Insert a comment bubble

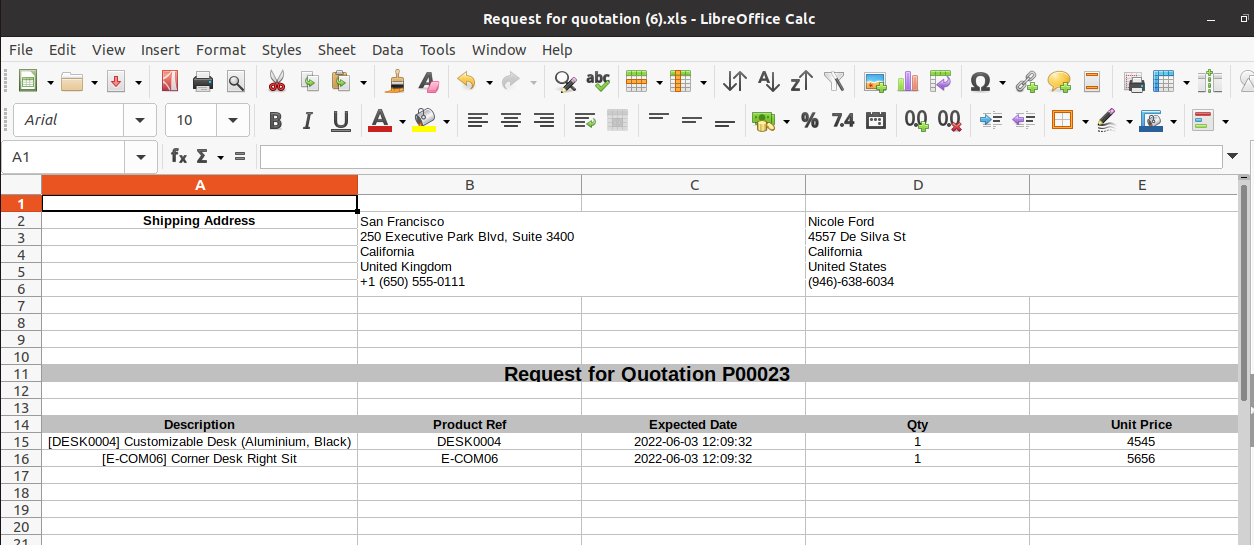(x=1059, y=82)
